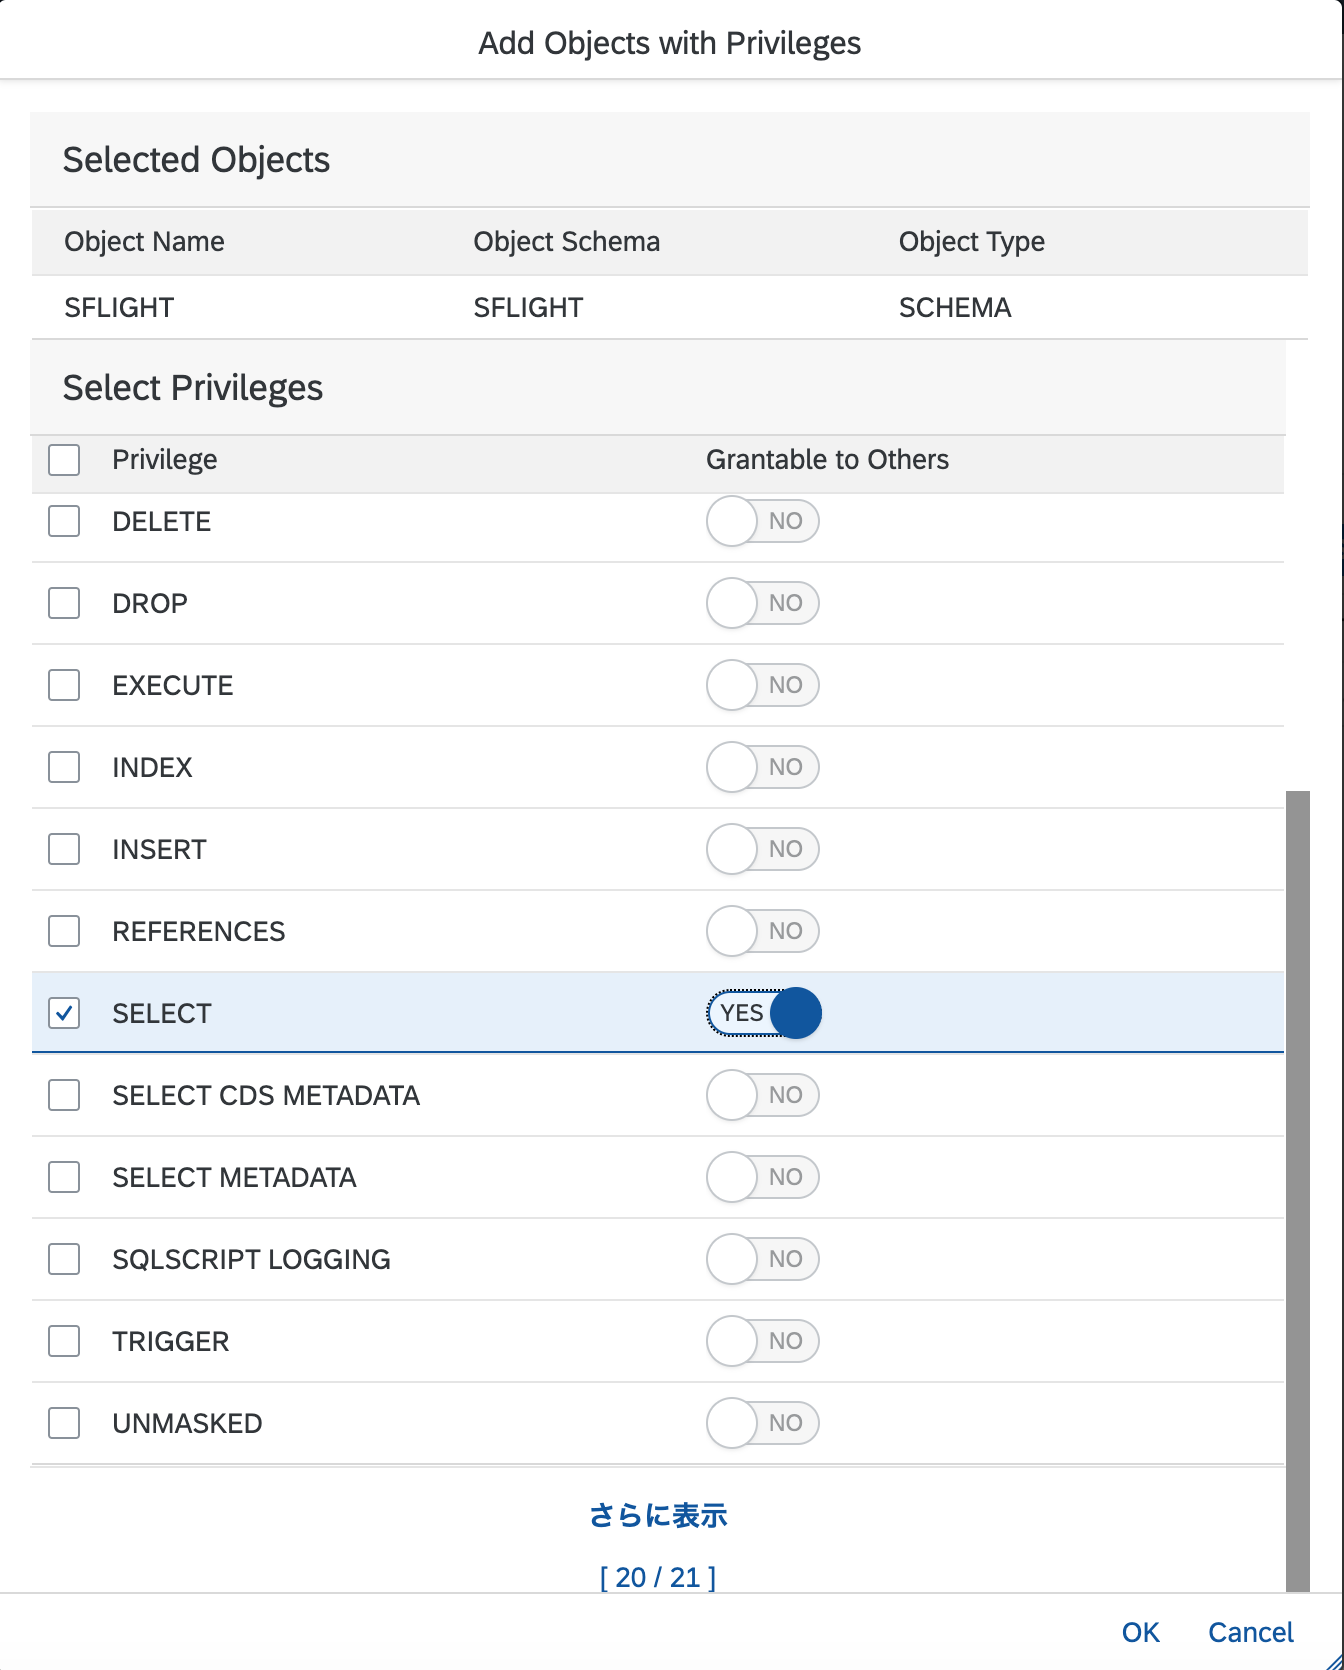
Task: Turn off SELECT grantable toggle
Action: coord(763,1013)
